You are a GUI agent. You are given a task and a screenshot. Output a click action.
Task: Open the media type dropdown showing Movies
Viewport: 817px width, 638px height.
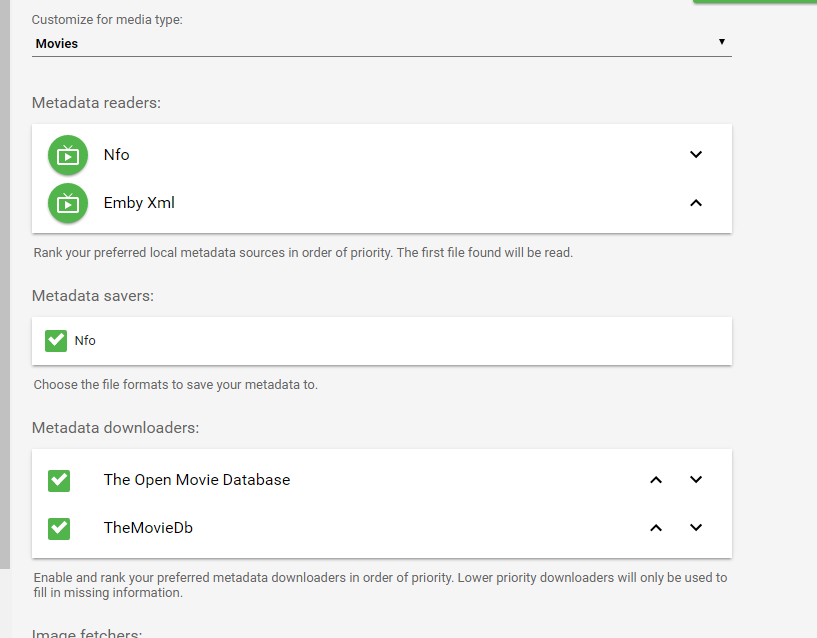(x=380, y=44)
